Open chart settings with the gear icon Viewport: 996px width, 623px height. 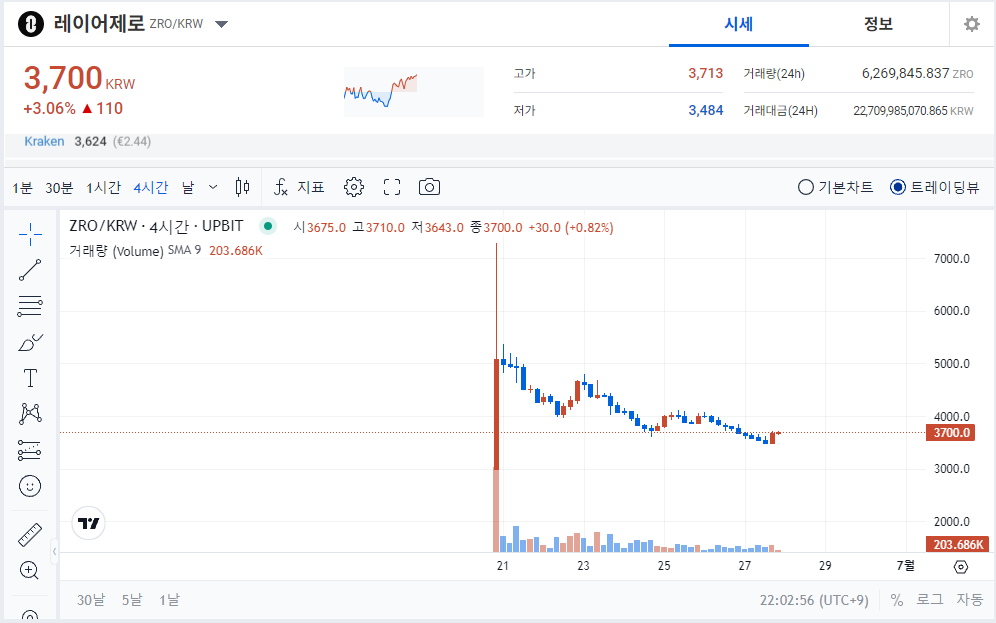tap(354, 186)
